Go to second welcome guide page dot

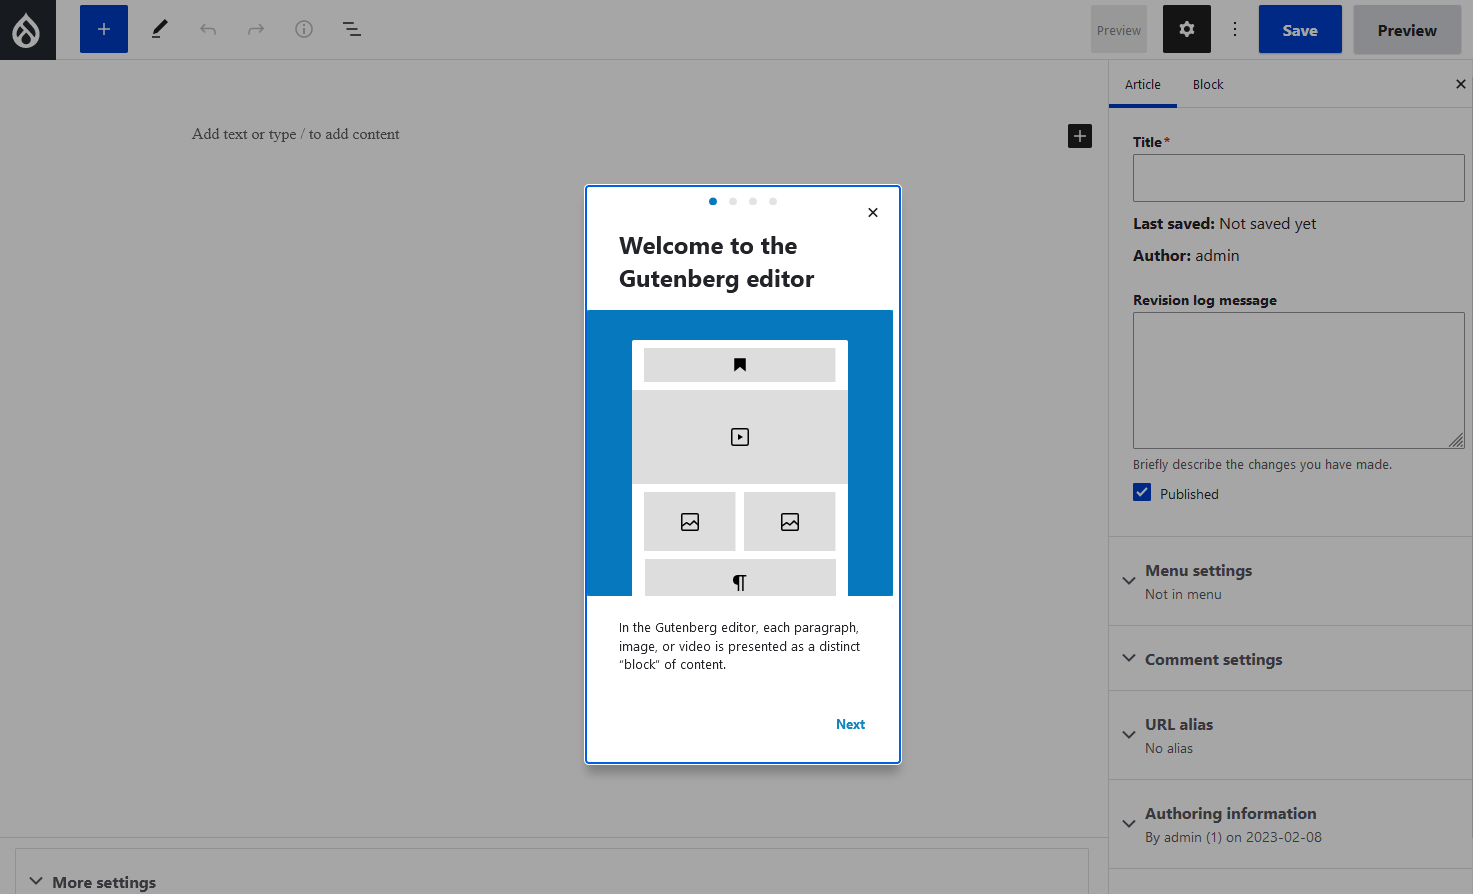click(x=733, y=201)
